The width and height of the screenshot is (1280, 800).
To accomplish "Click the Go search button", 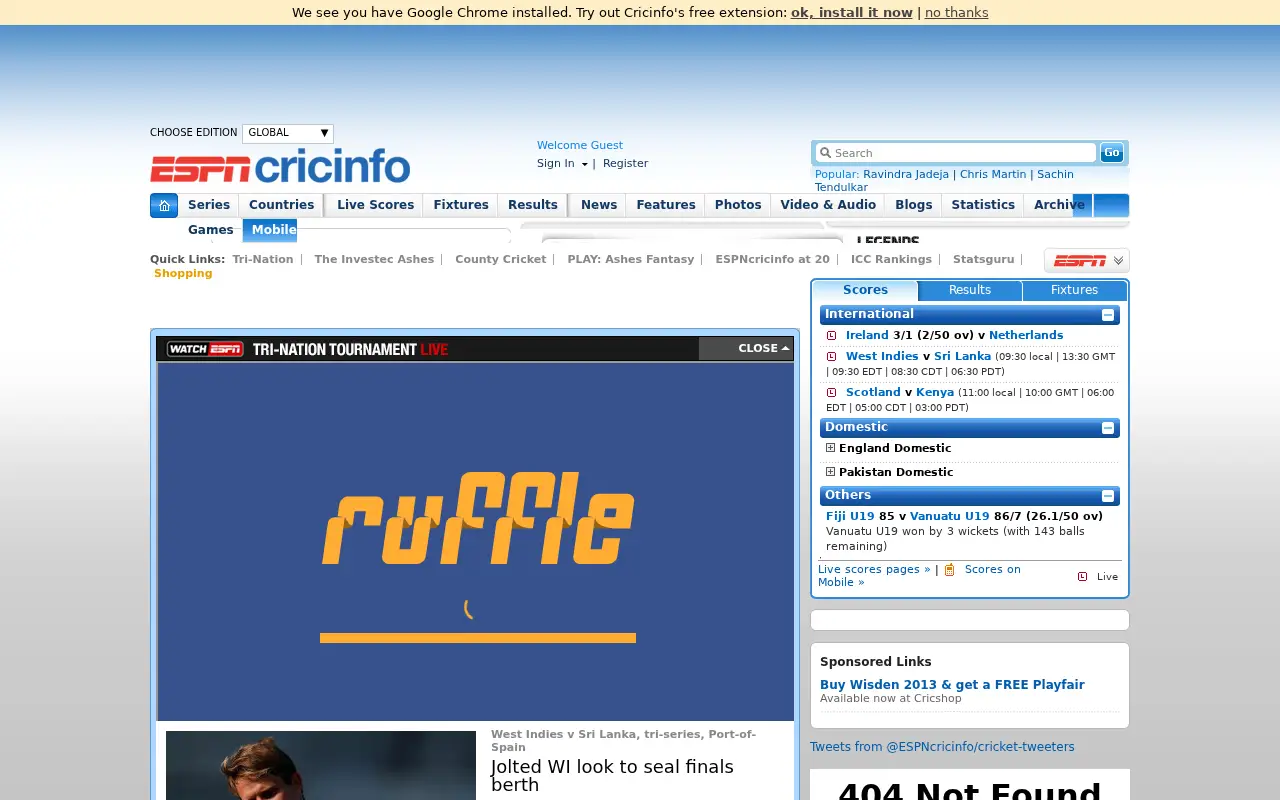I will pos(1111,152).
